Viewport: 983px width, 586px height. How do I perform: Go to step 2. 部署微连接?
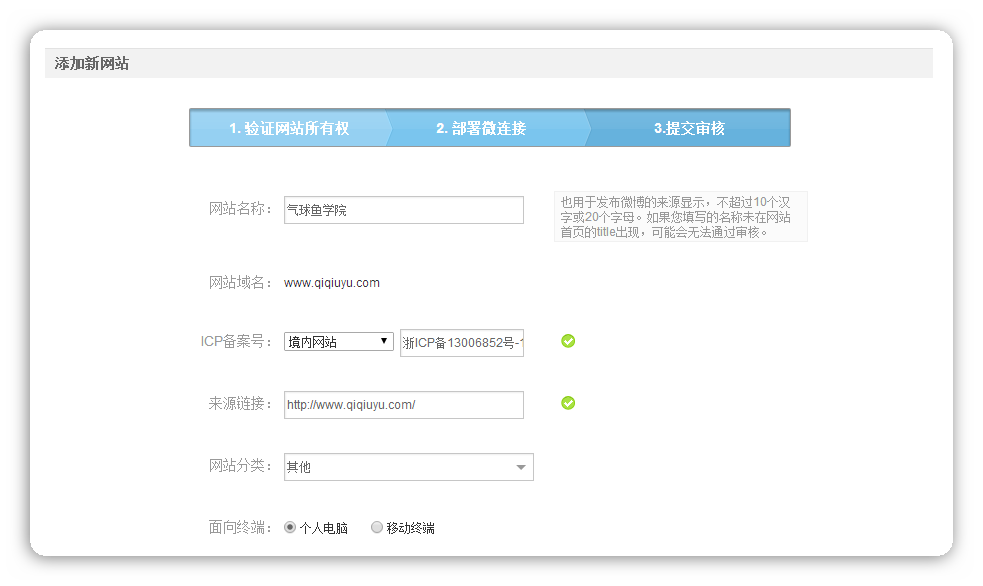pos(481,128)
